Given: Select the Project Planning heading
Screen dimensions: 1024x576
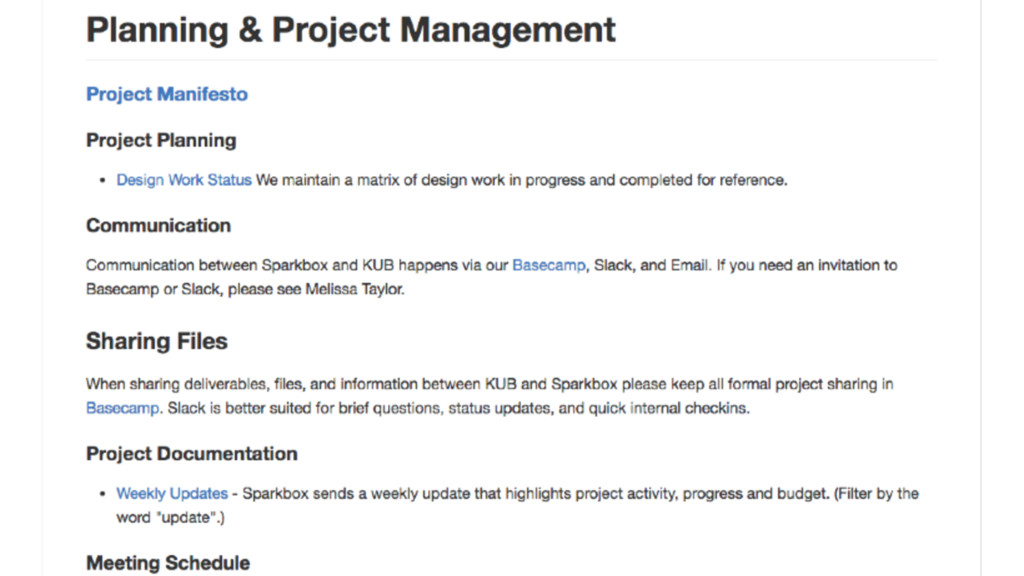Looking at the screenshot, I should click(x=161, y=140).
